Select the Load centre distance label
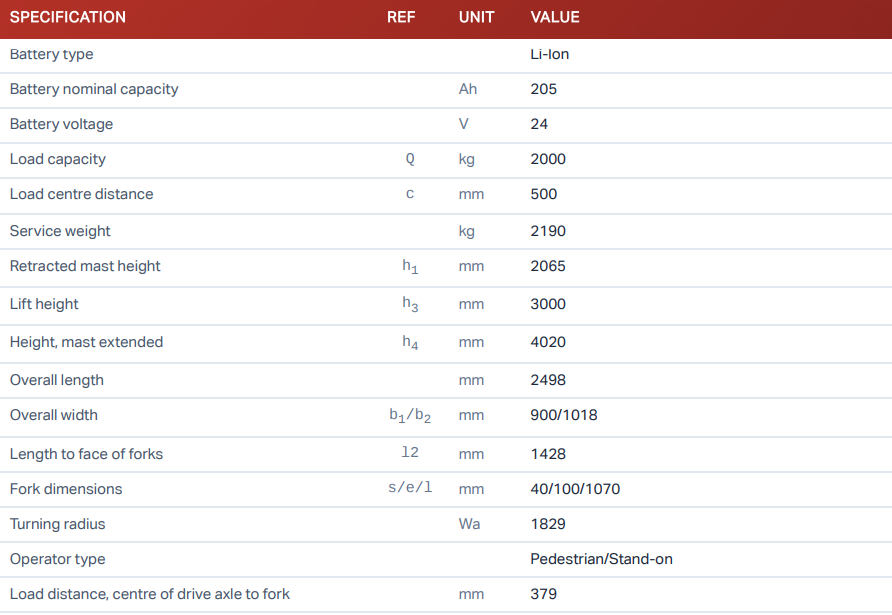The height and width of the screenshot is (615, 892). tap(81, 194)
